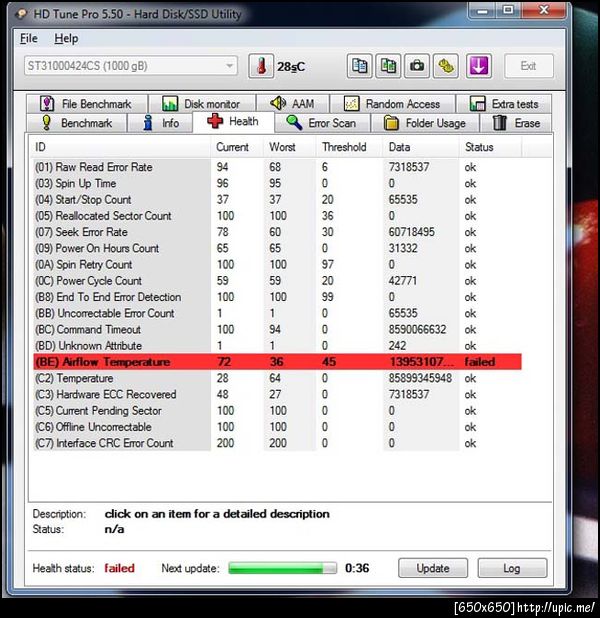Viewport: 600px width, 618px height.
Task: Open the Info tab
Action: coord(160,123)
